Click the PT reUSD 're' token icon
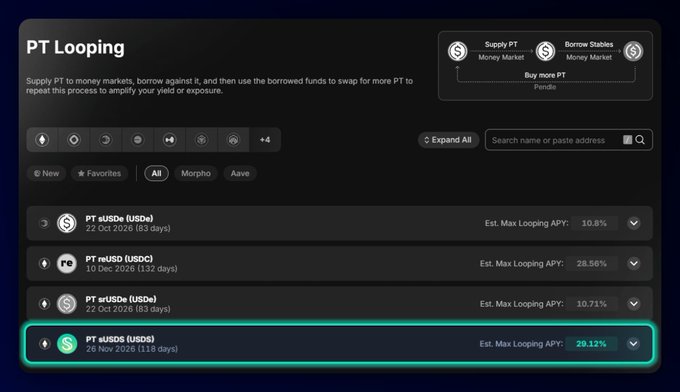680x392 pixels. tap(67, 264)
